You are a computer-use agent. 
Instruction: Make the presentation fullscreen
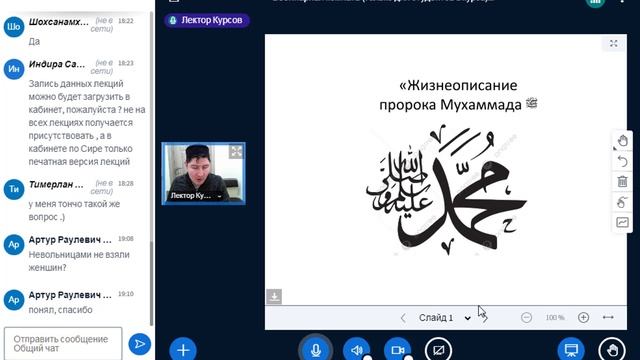point(613,44)
